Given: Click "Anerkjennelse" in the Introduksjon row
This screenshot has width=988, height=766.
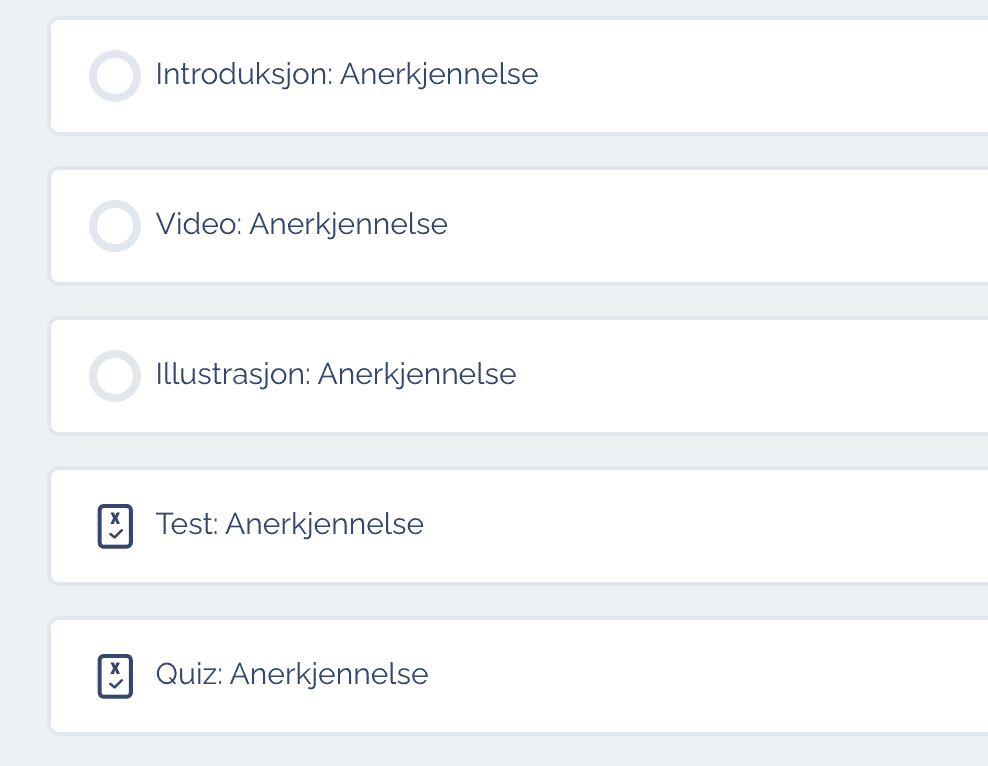Looking at the screenshot, I should 439,75.
